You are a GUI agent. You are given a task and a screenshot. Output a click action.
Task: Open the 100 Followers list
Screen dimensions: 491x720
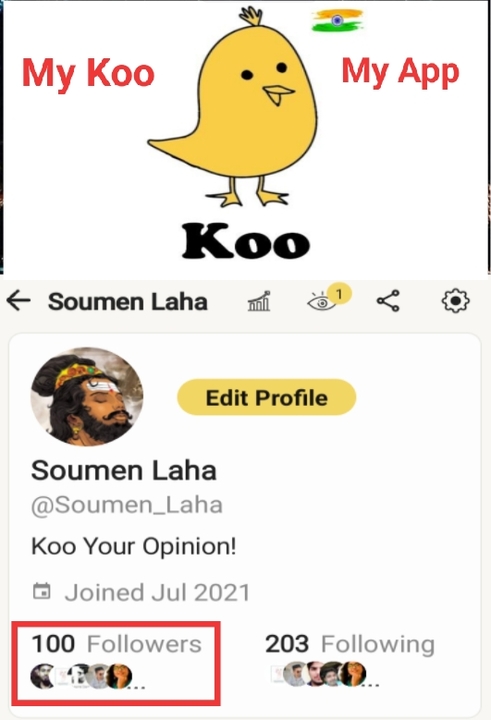[x=116, y=644]
